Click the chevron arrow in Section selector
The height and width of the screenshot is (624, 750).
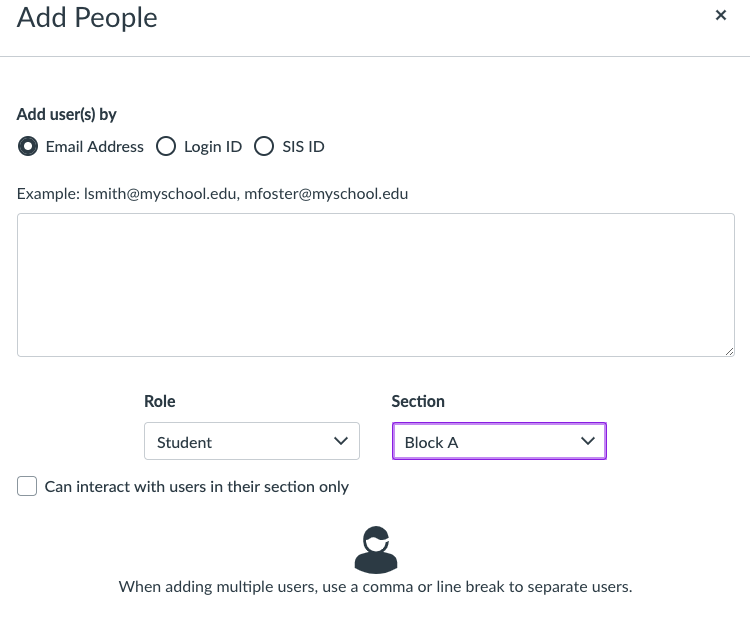pos(588,441)
